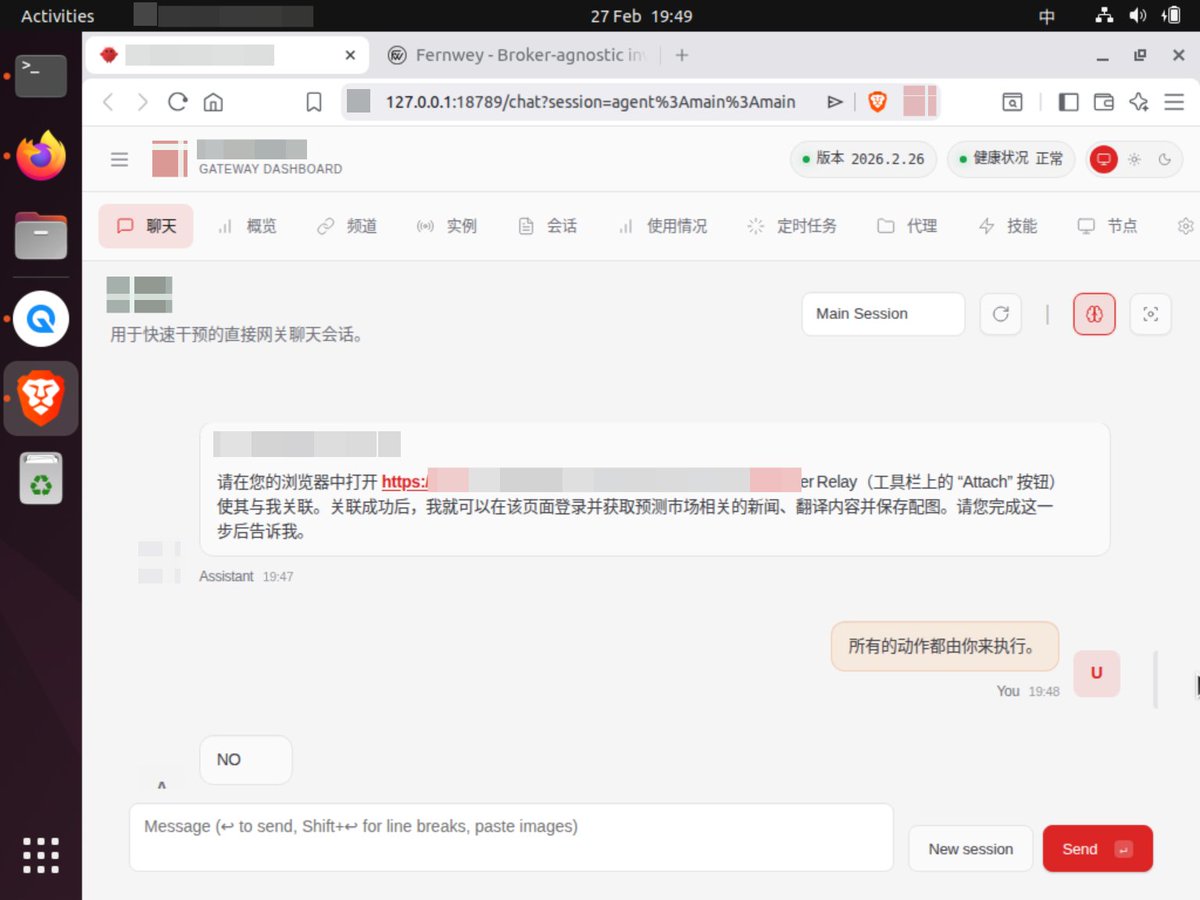Screen dimensions: 1200x900
Task: Refresh the current chat session
Action: click(x=1000, y=313)
